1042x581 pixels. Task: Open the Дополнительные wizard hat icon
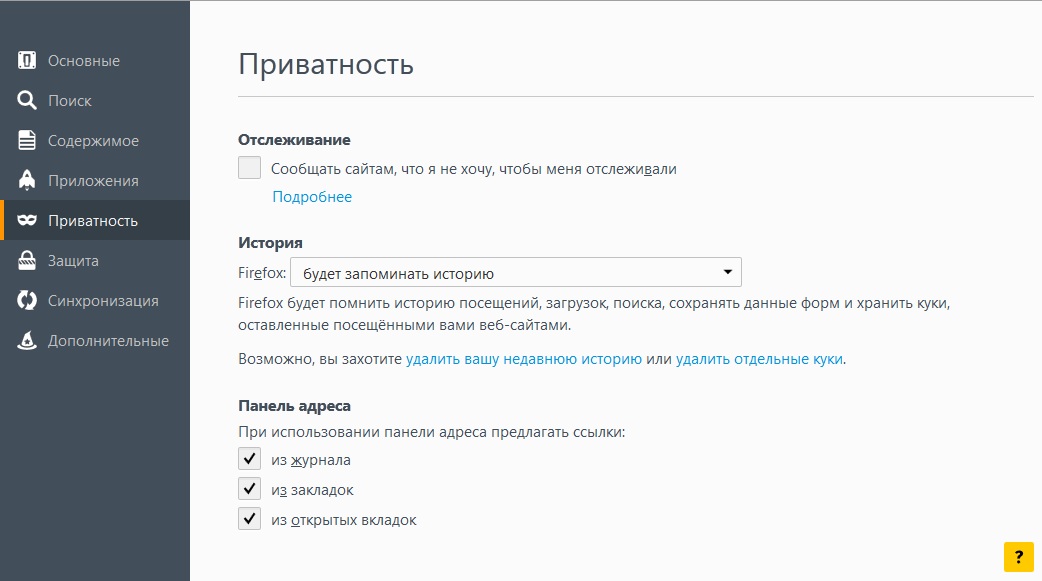point(27,340)
